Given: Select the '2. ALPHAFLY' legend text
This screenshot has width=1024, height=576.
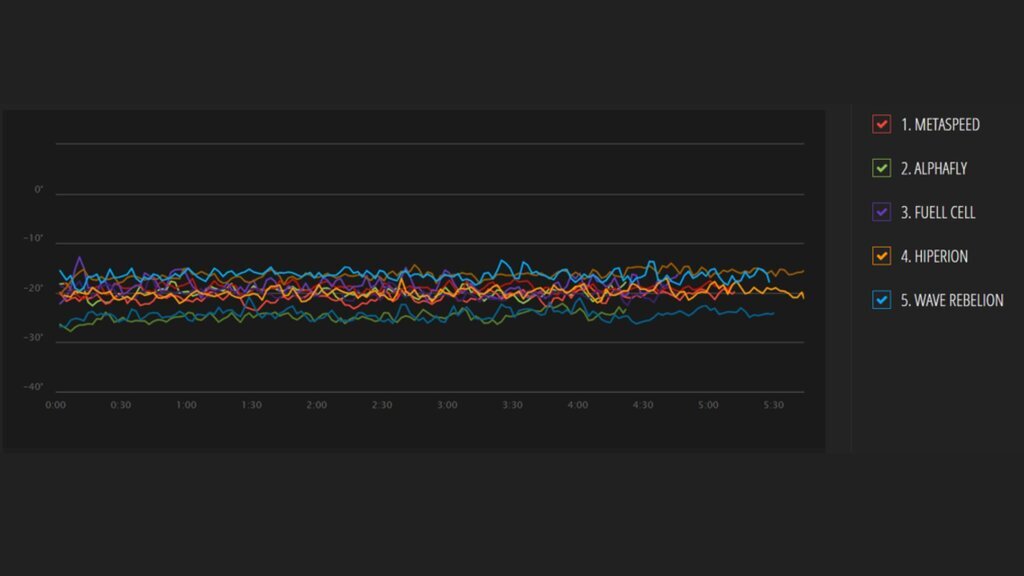Looking at the screenshot, I should 933,169.
